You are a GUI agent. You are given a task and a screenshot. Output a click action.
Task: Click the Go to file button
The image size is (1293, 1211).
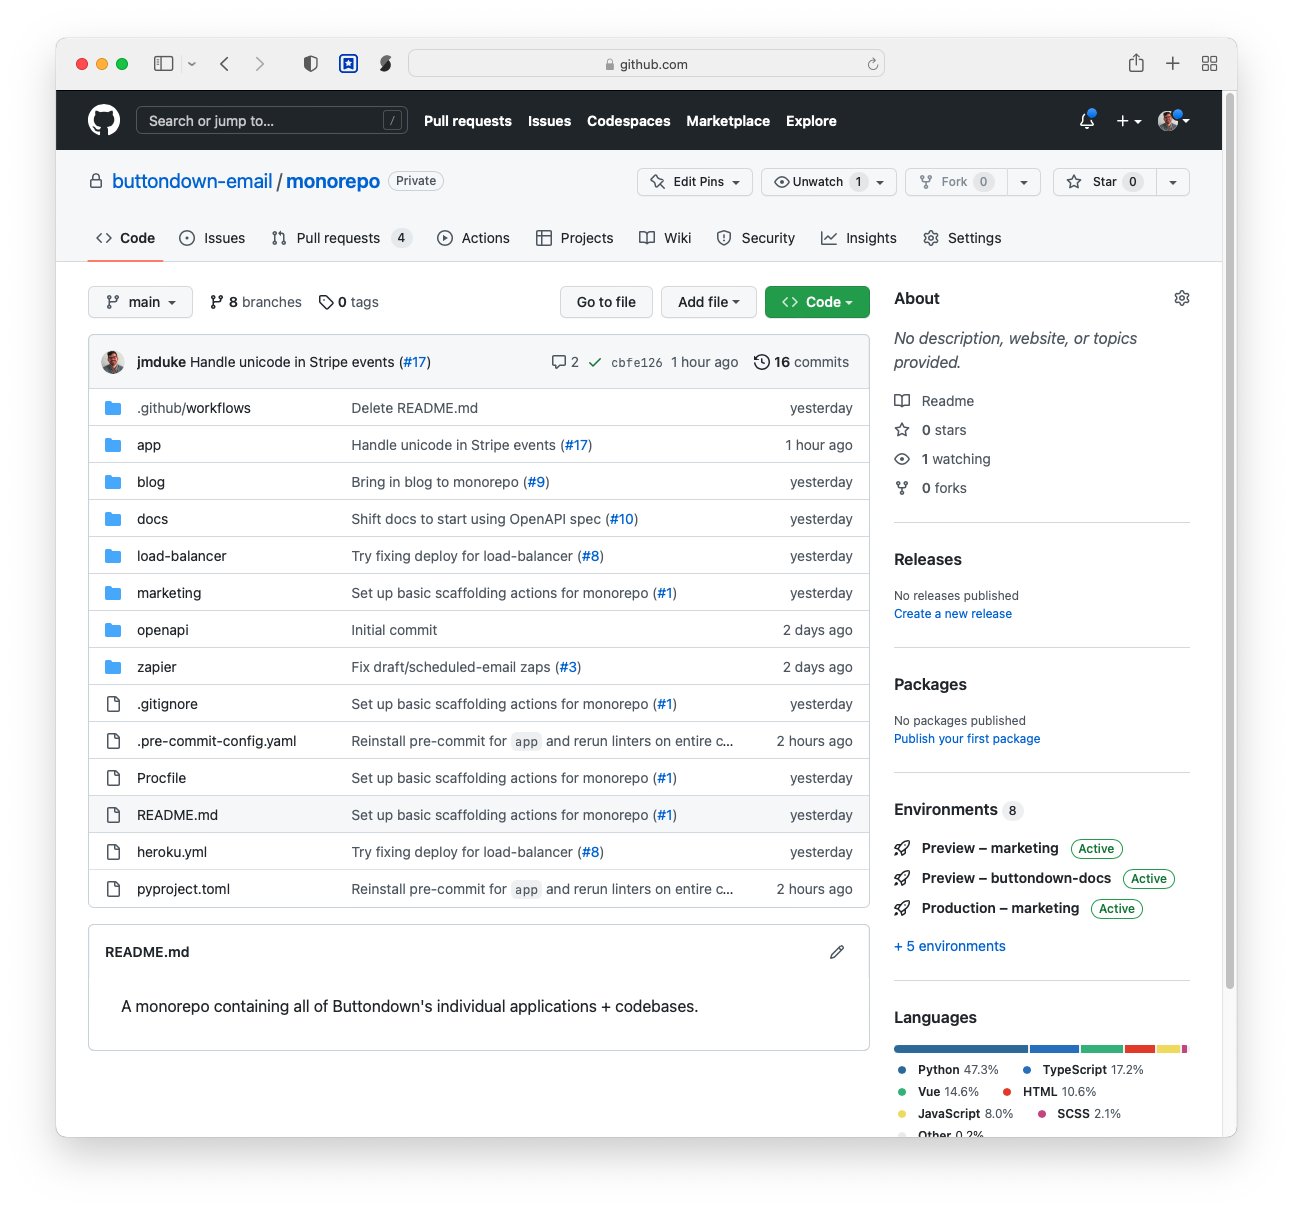coord(606,302)
